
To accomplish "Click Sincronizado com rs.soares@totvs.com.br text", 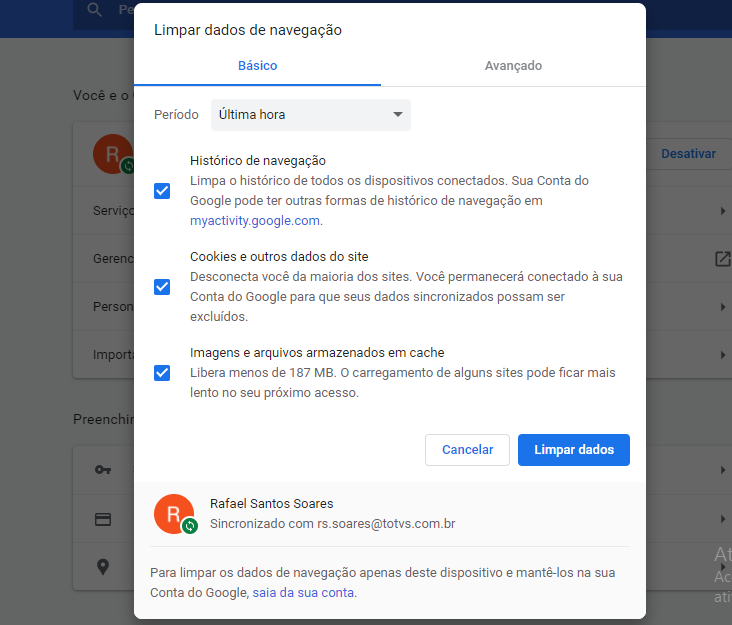I will (332, 524).
